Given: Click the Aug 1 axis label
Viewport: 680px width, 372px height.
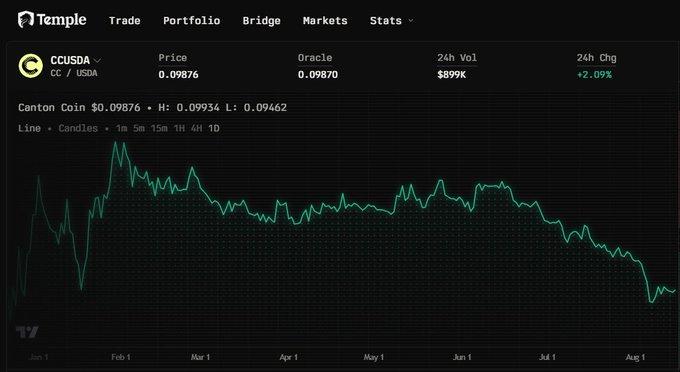Looking at the screenshot, I should [x=635, y=357].
